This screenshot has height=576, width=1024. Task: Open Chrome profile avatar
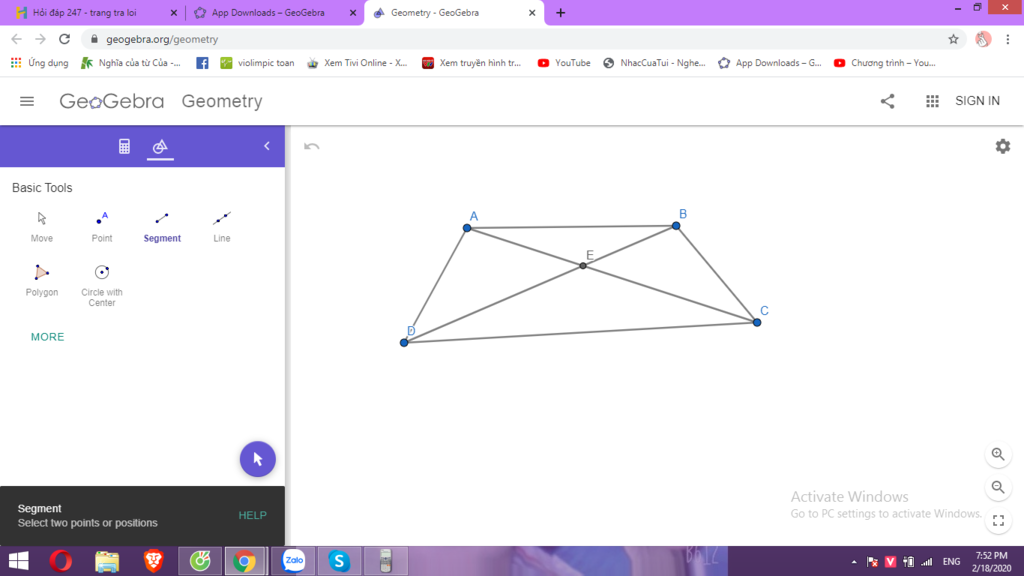pos(983,39)
